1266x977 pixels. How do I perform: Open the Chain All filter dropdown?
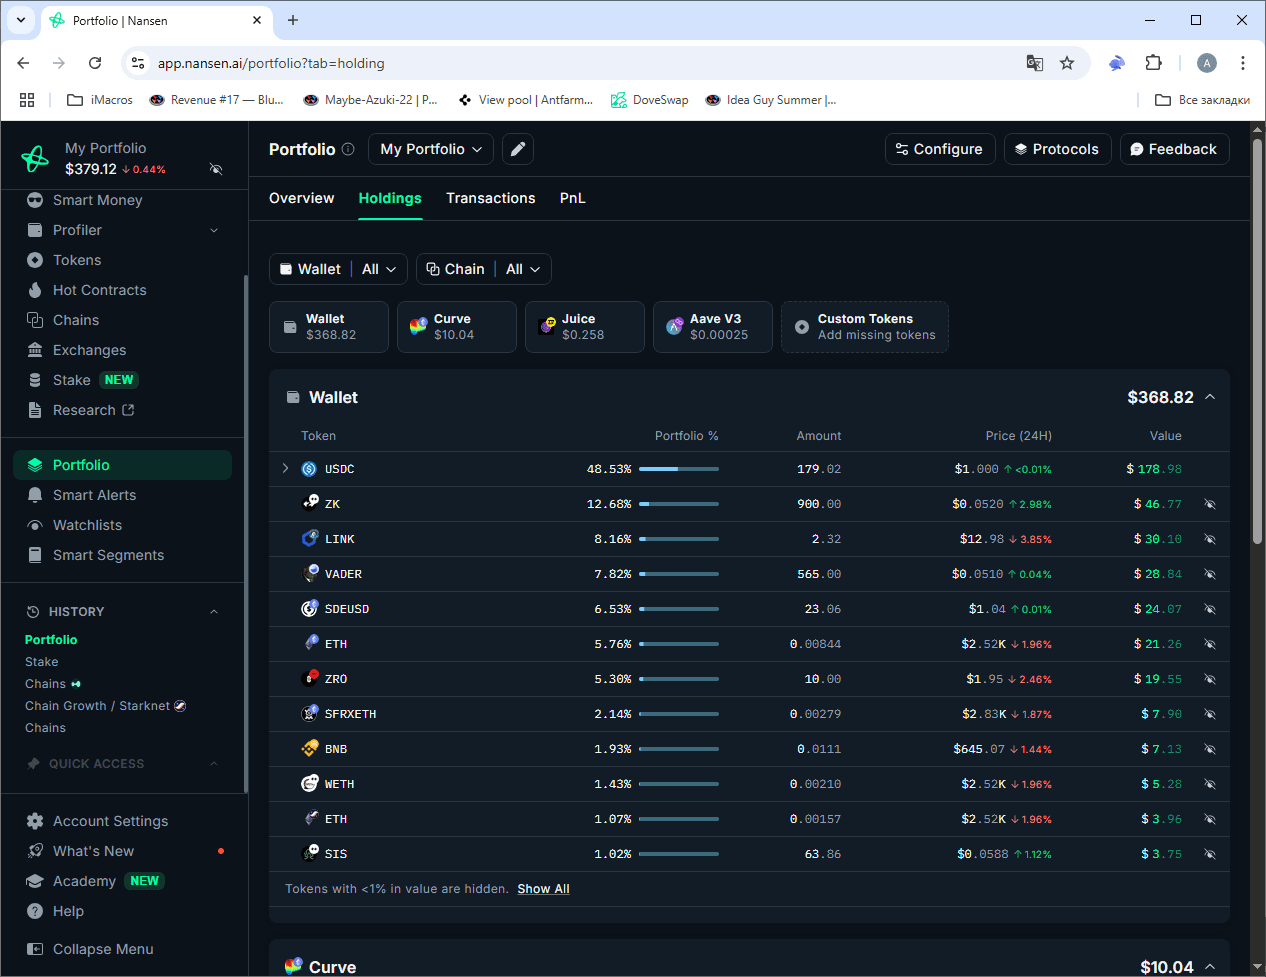click(x=484, y=269)
